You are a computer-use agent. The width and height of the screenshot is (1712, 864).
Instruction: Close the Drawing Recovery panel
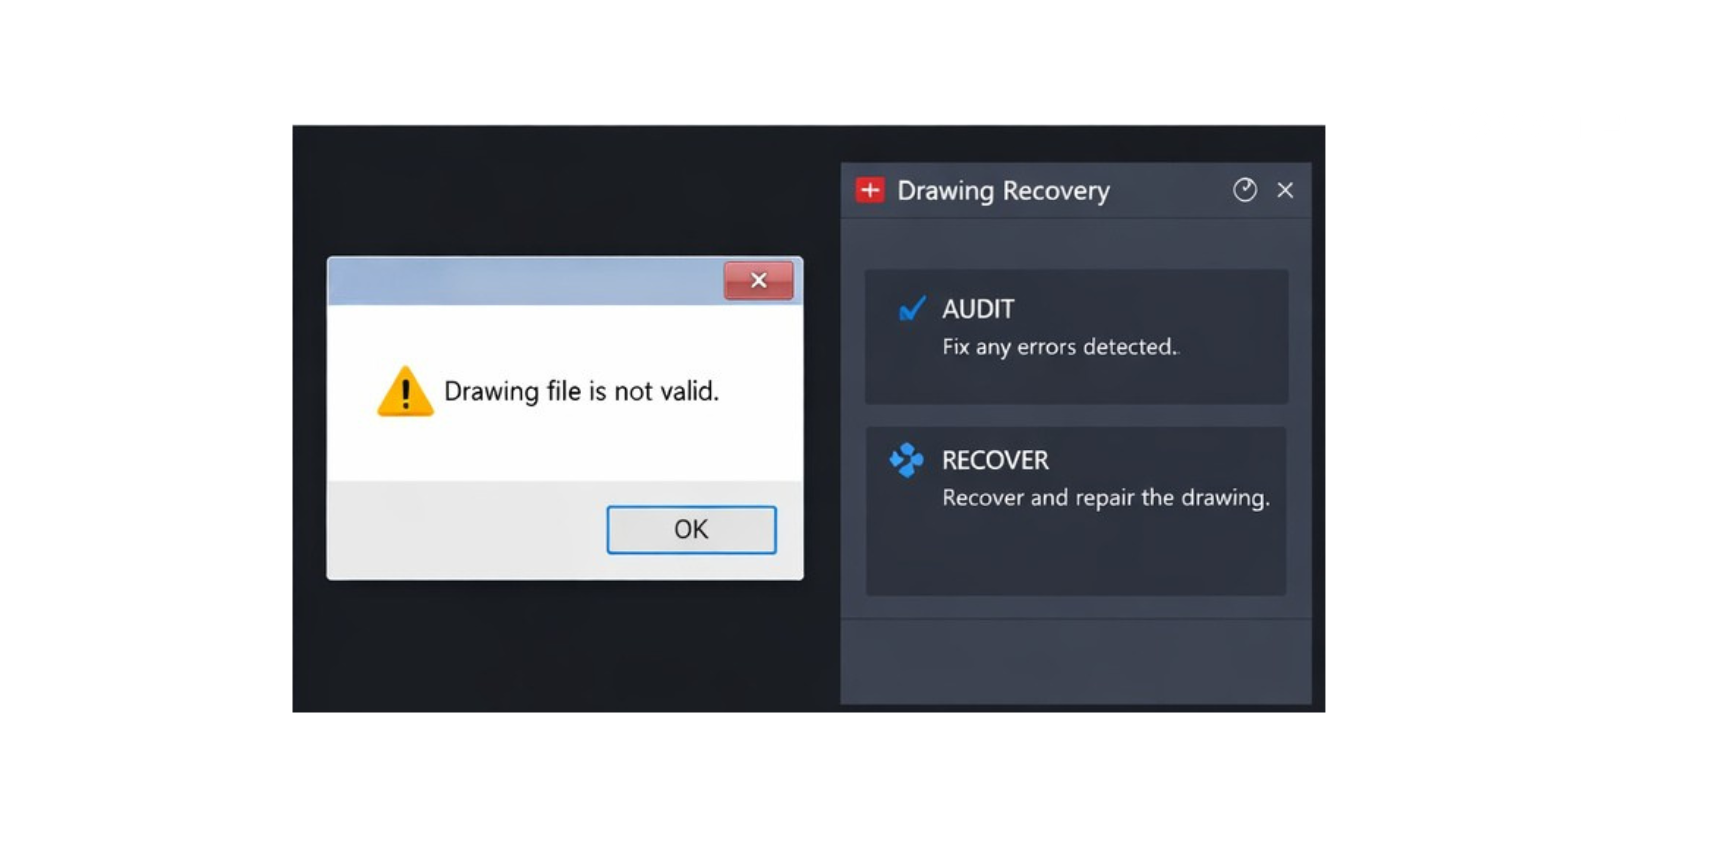click(1285, 190)
